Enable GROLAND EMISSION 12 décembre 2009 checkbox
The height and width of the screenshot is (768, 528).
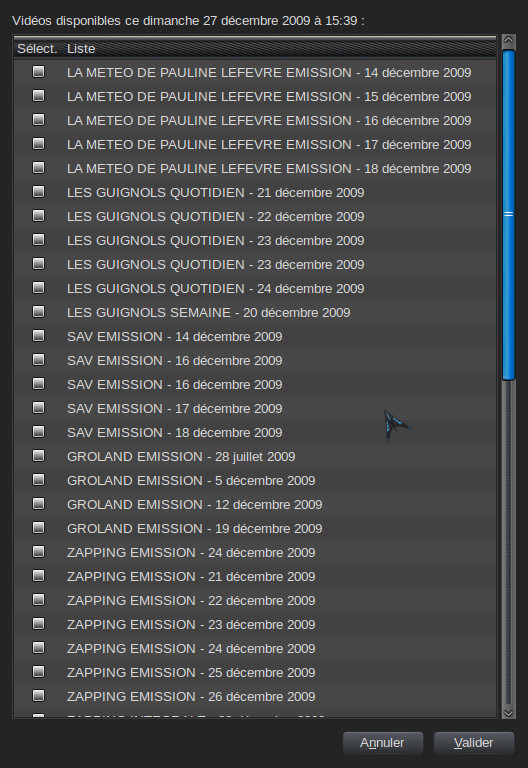pos(38,504)
